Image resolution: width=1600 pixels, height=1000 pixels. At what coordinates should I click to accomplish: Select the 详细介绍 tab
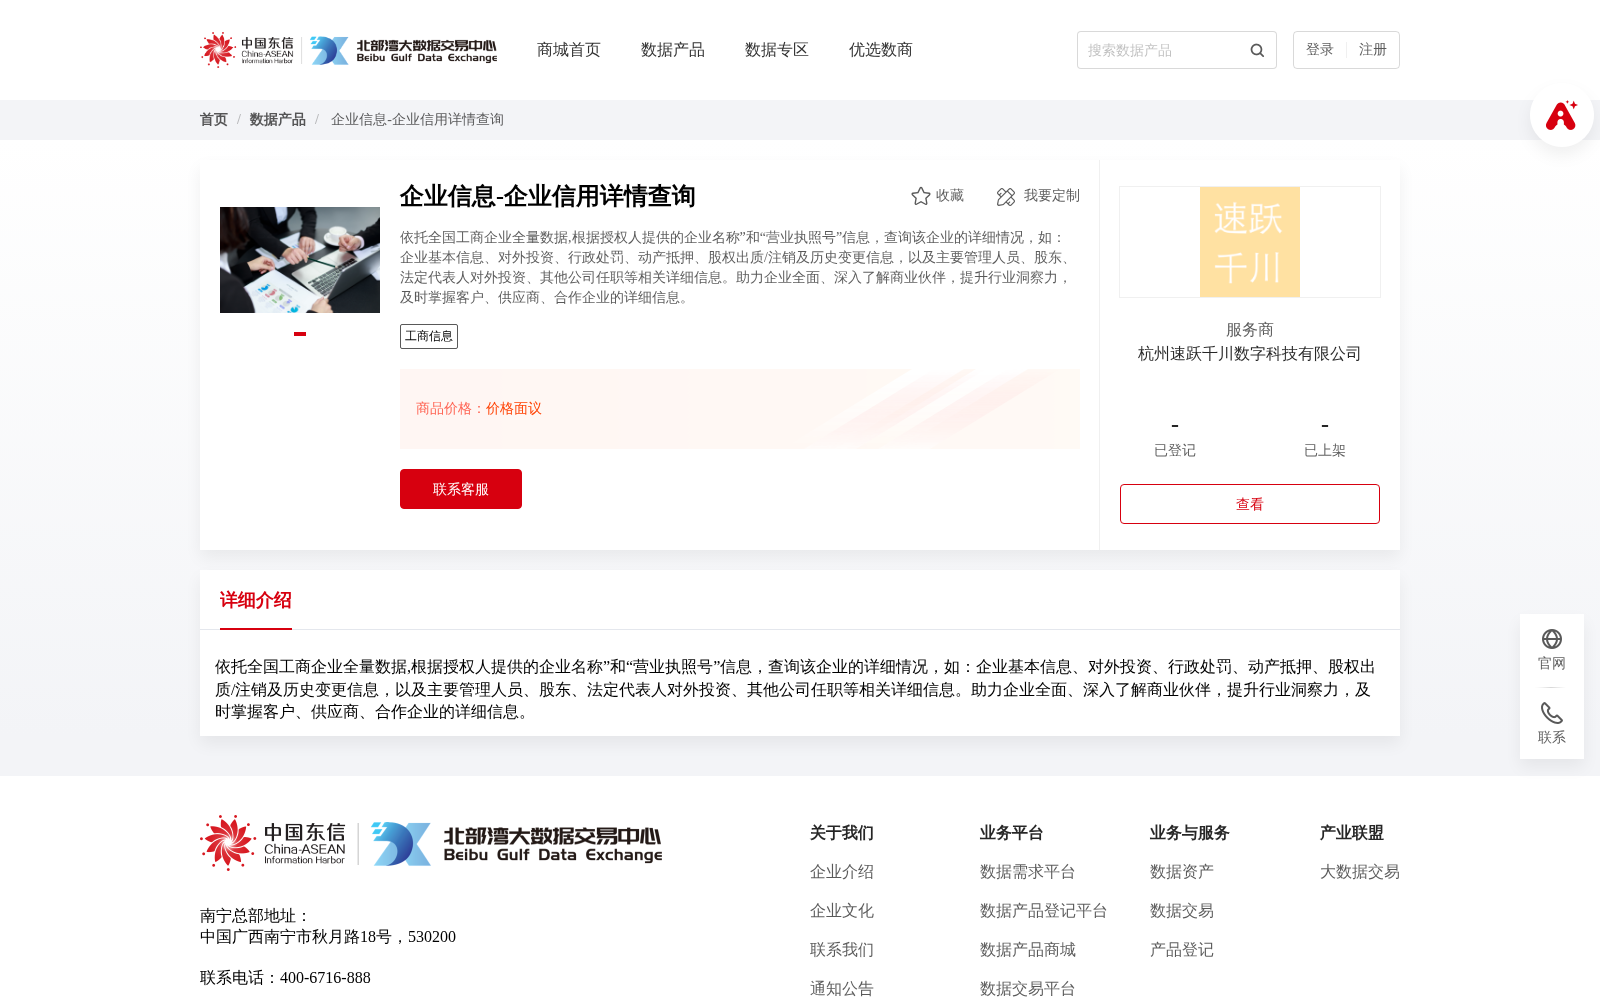click(x=256, y=600)
